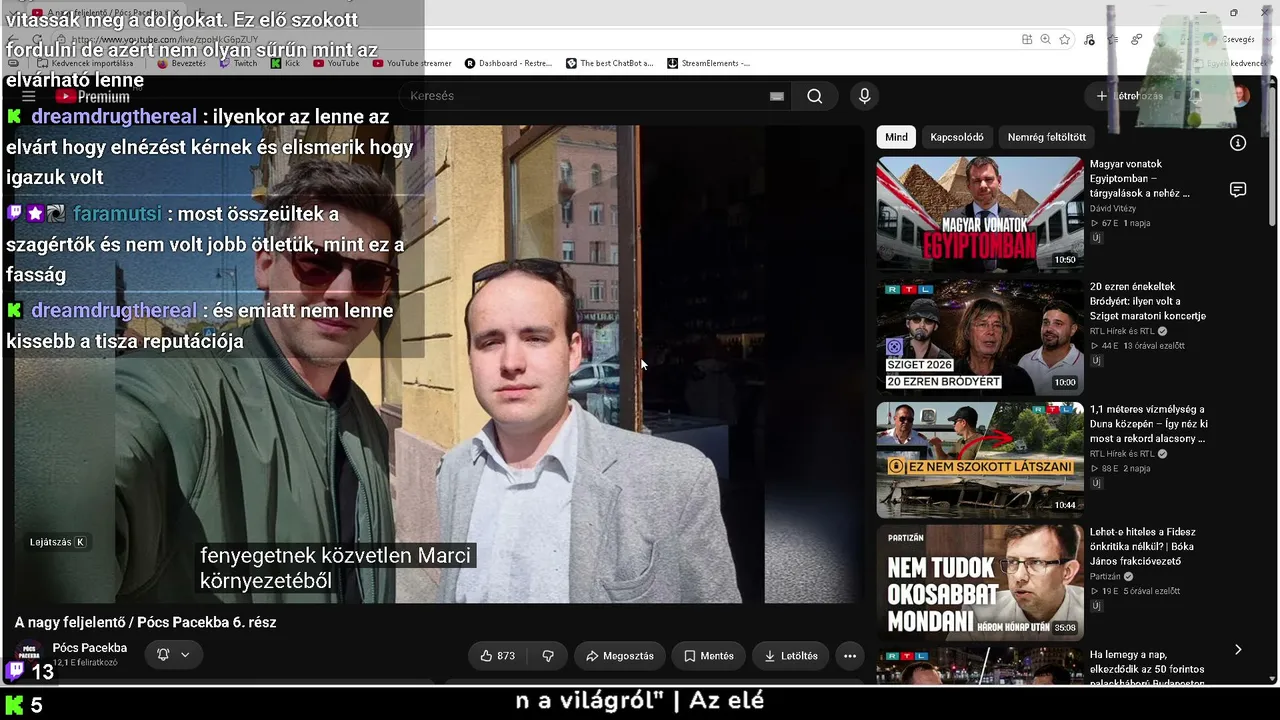Open Twitch bookmark in bookmarks bar
Viewport: 1280px width, 720px height.
pos(238,63)
